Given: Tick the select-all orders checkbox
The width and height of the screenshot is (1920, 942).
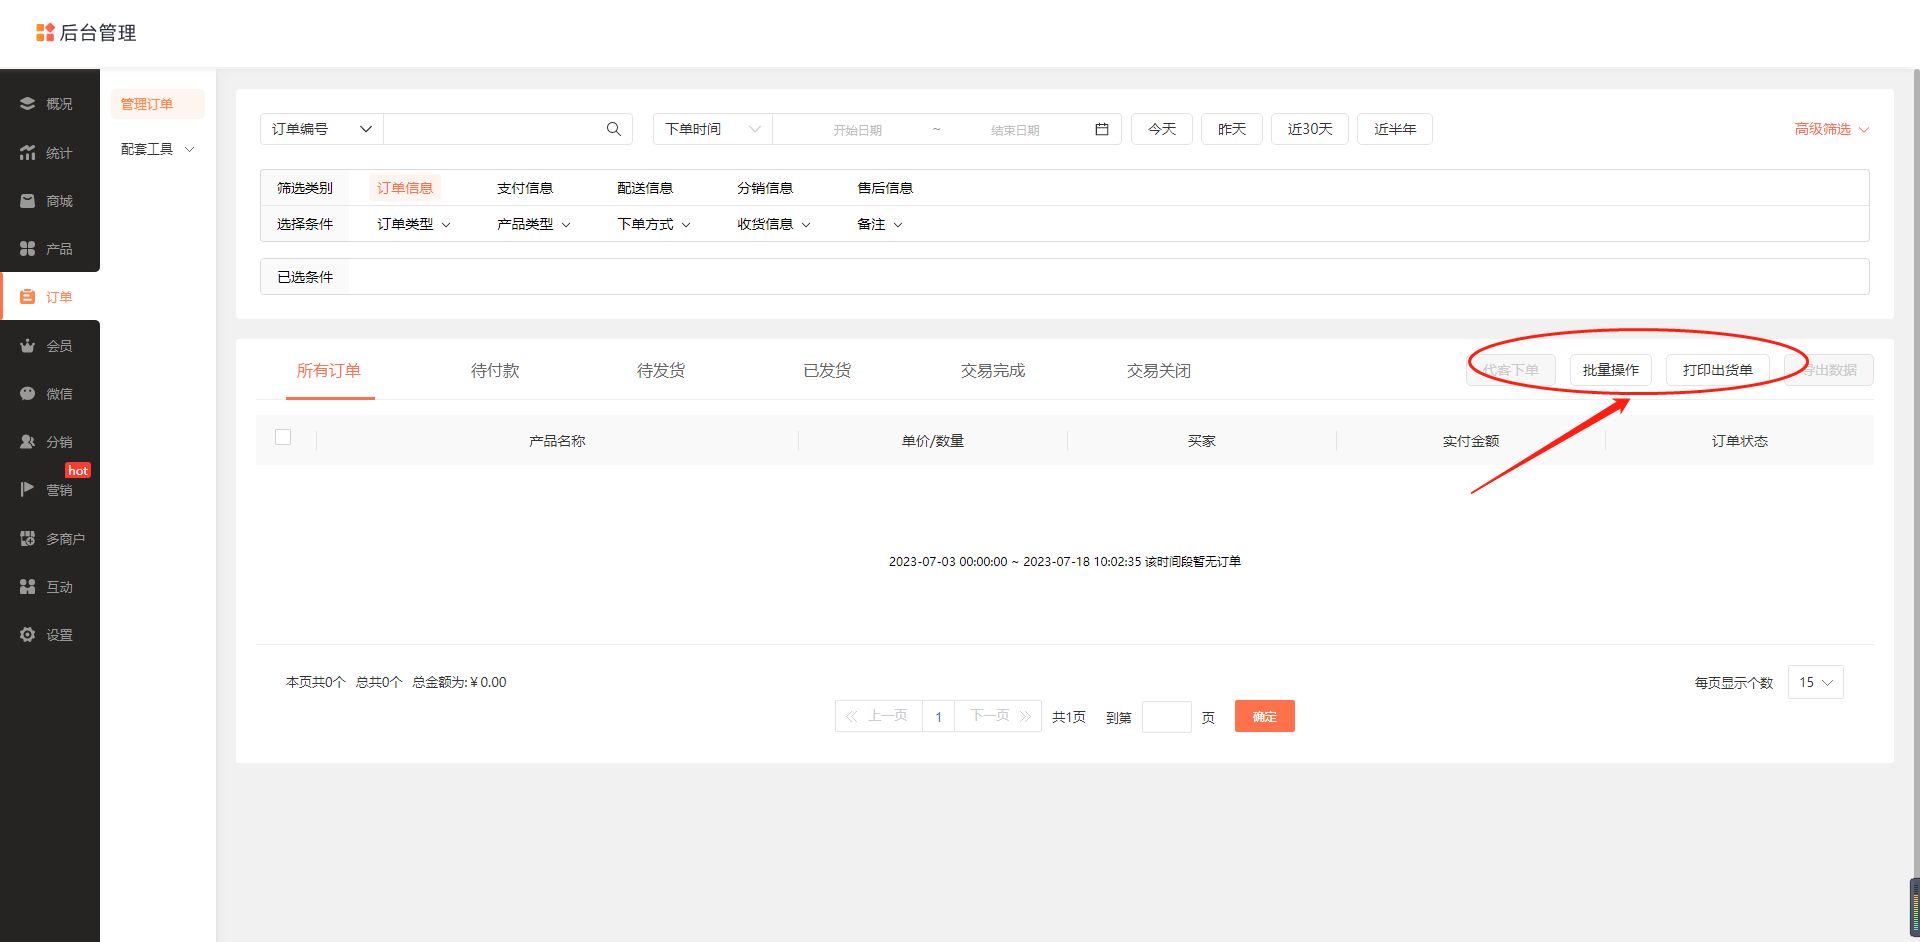Looking at the screenshot, I should 283,437.
